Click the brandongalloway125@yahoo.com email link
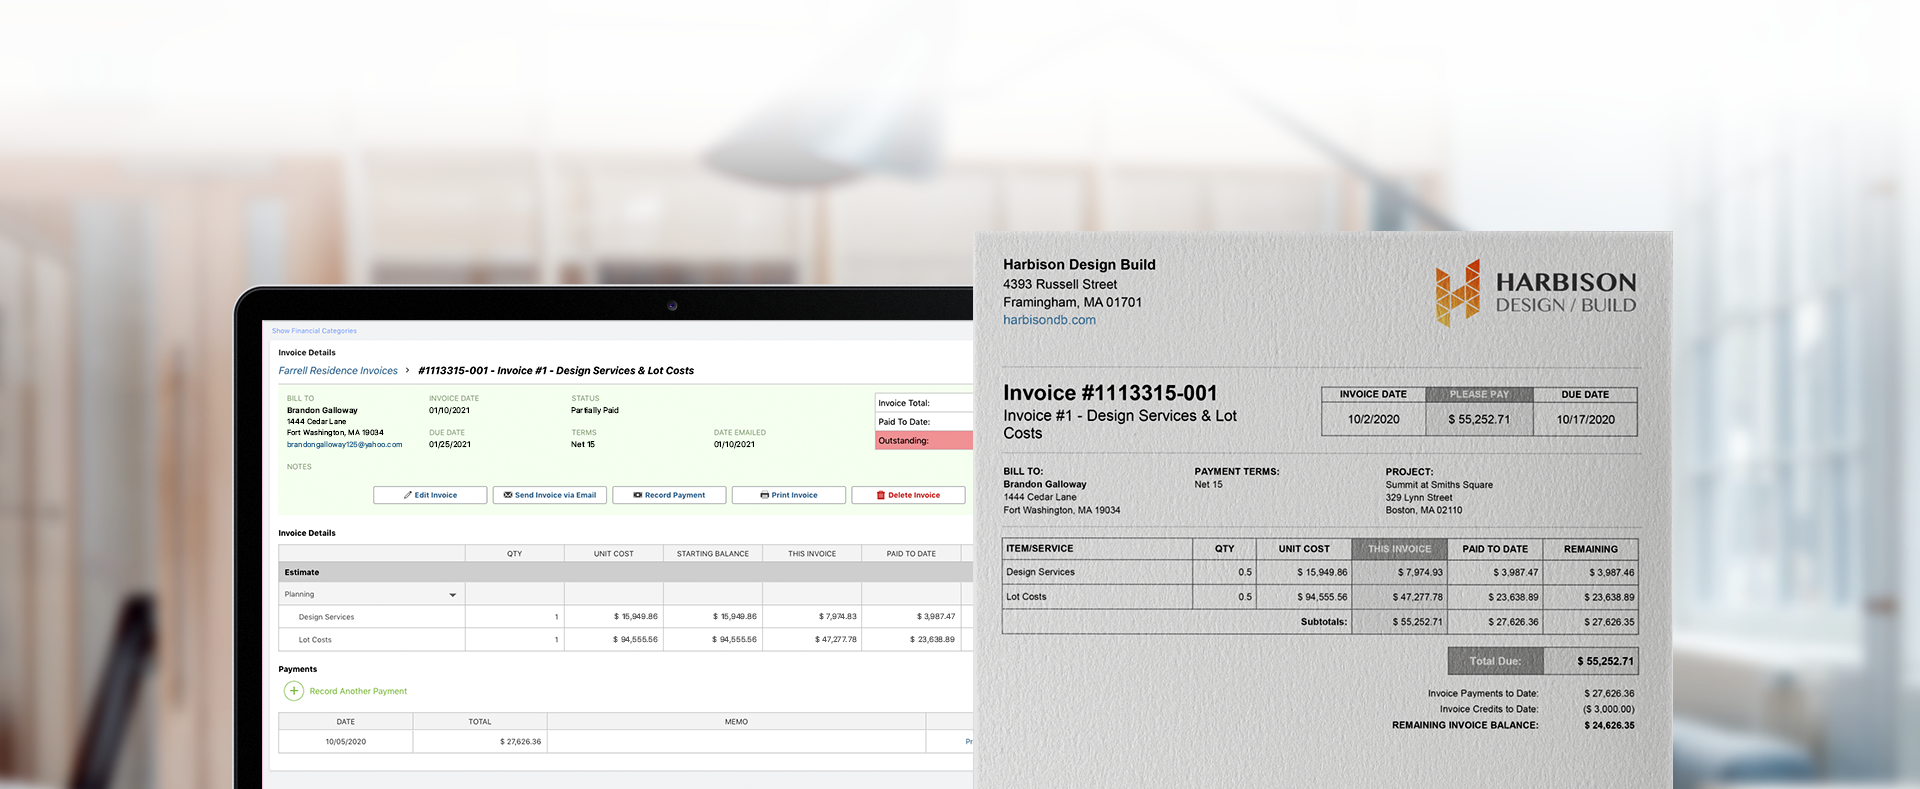Screen dimensions: 1920x789 [x=344, y=445]
